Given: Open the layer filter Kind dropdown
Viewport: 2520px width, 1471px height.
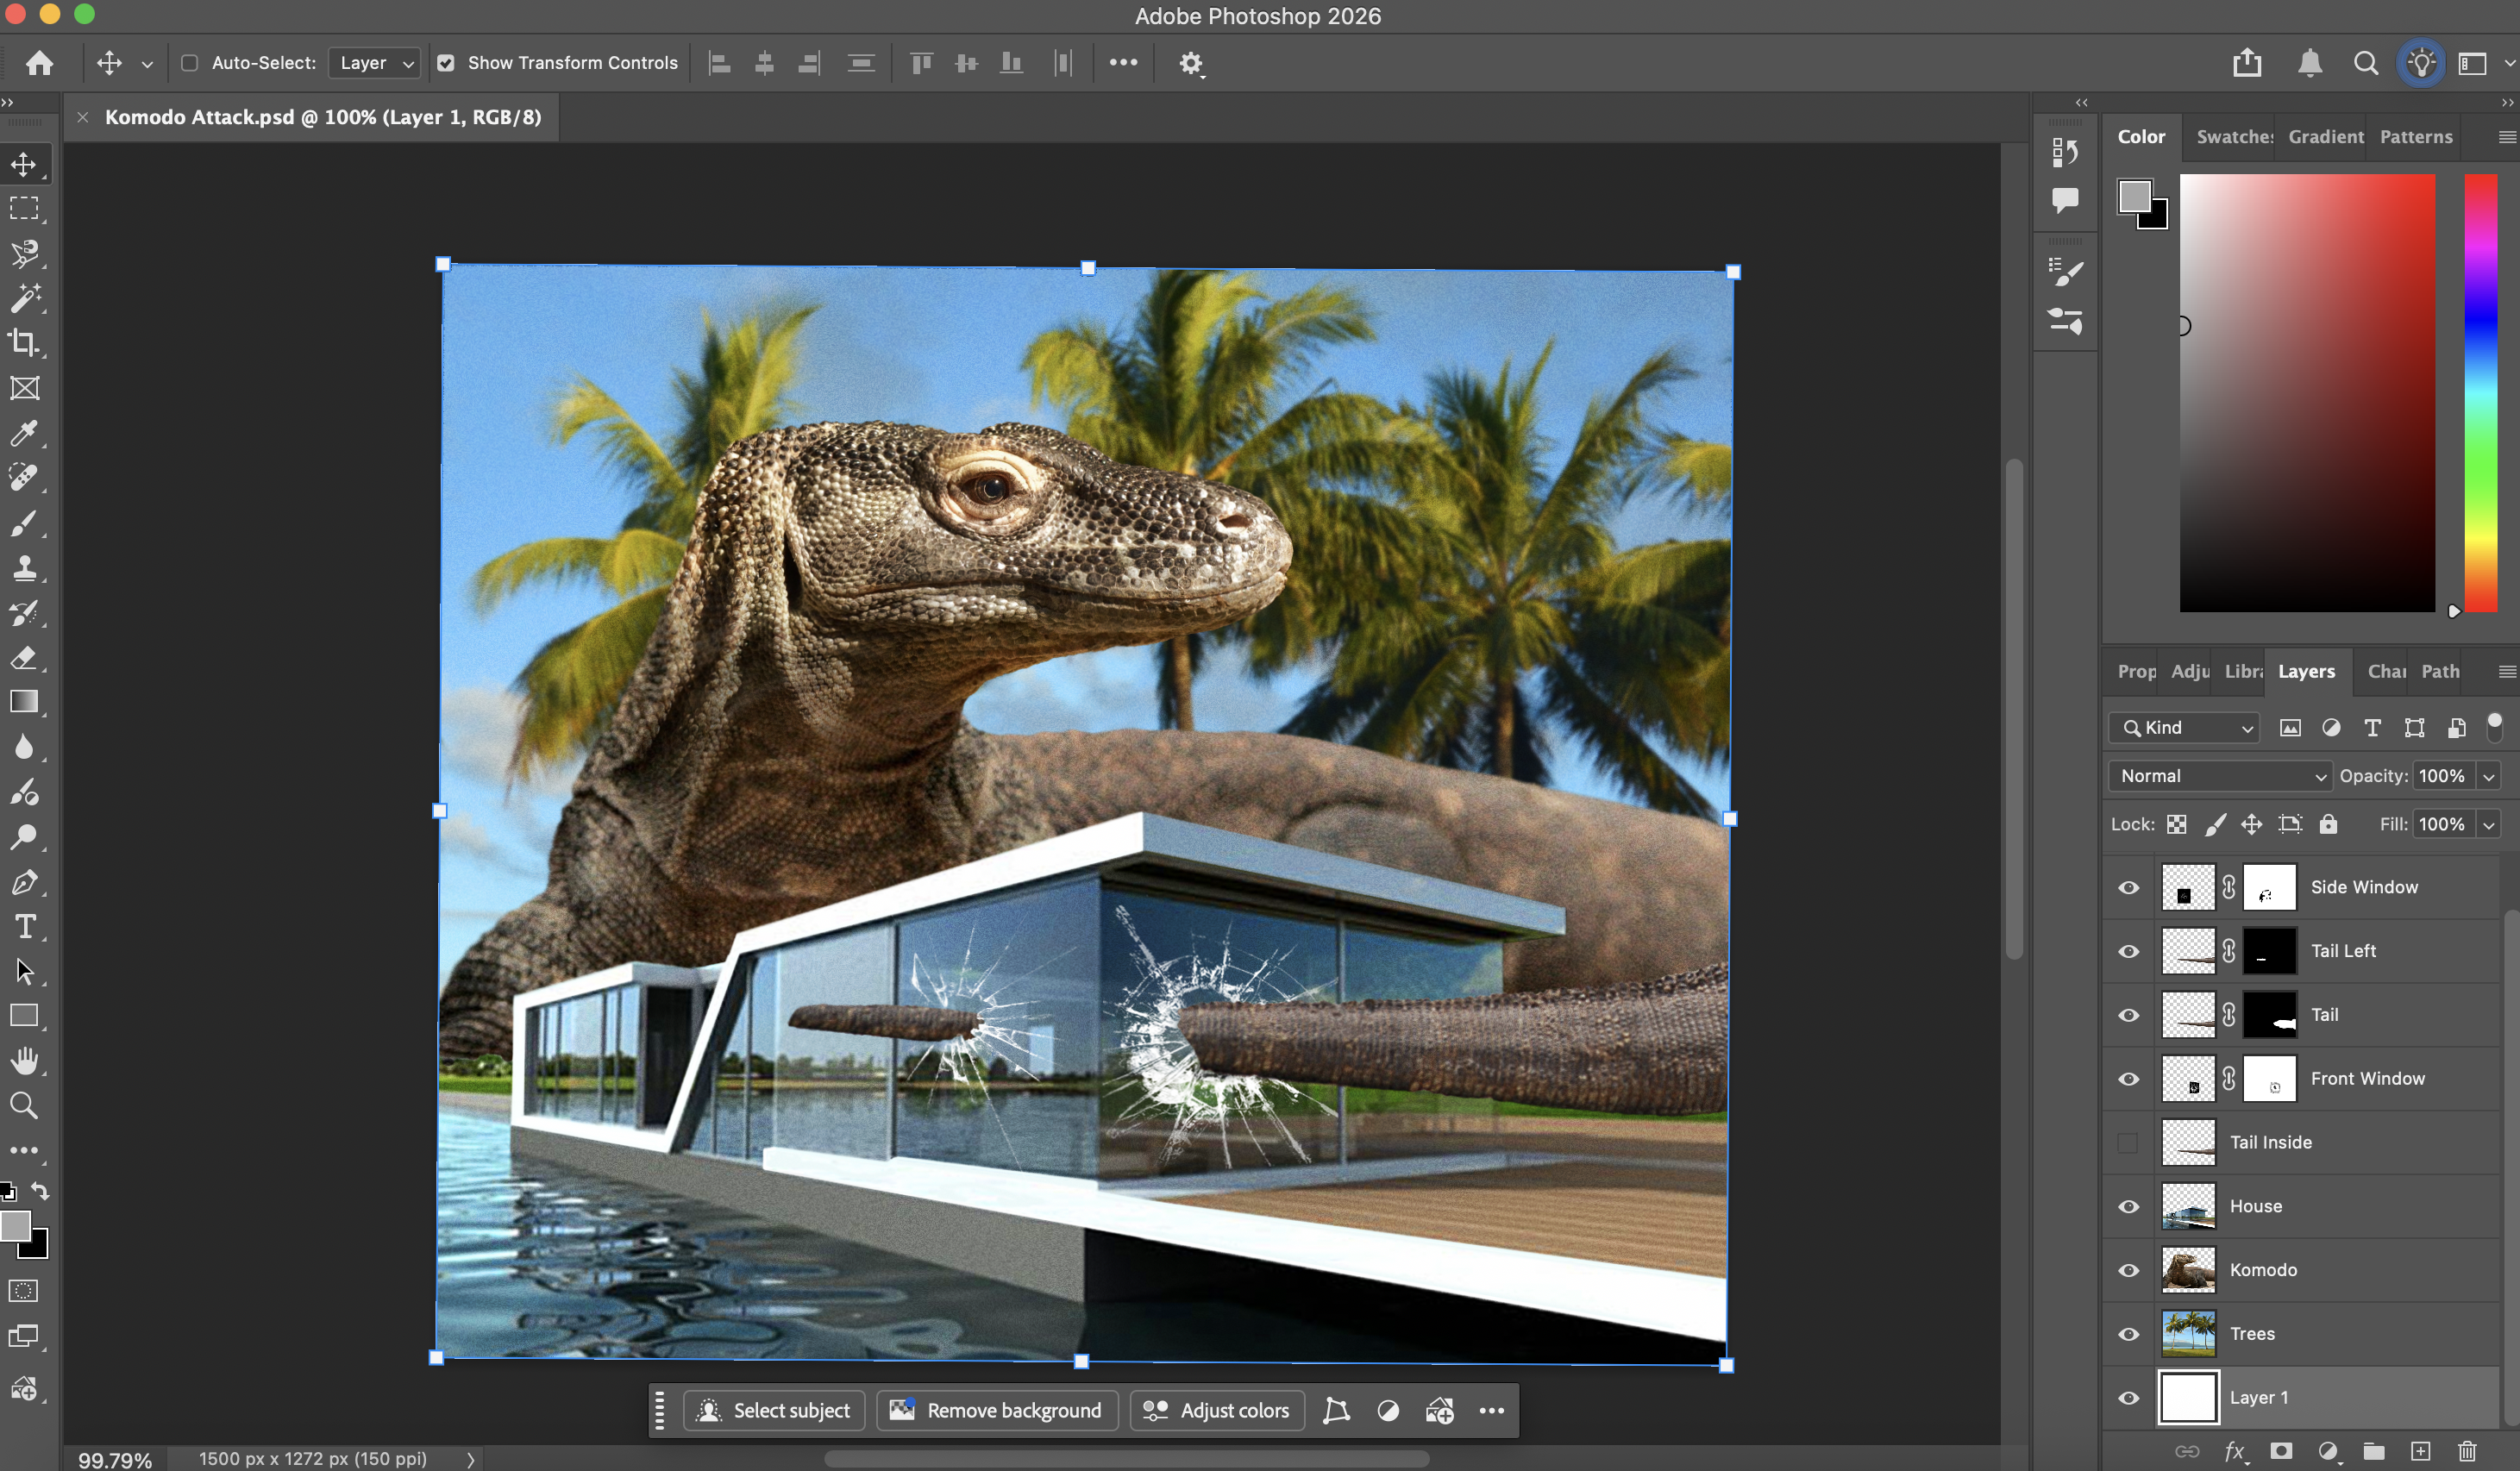Looking at the screenshot, I should (2184, 728).
